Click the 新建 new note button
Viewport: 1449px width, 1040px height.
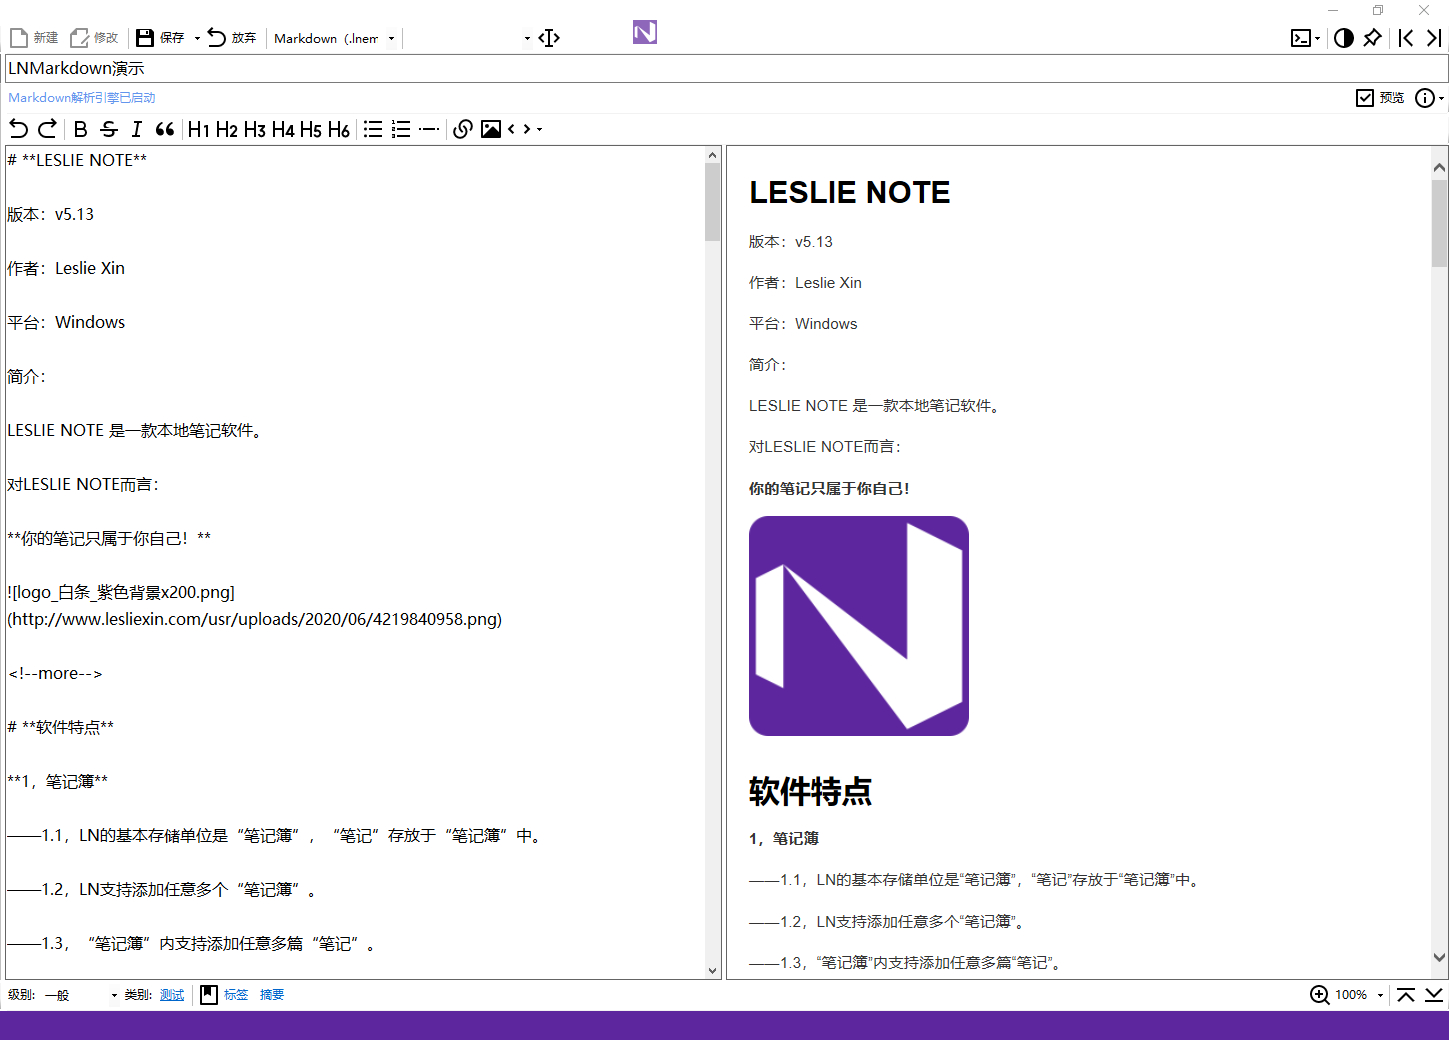pyautogui.click(x=34, y=38)
